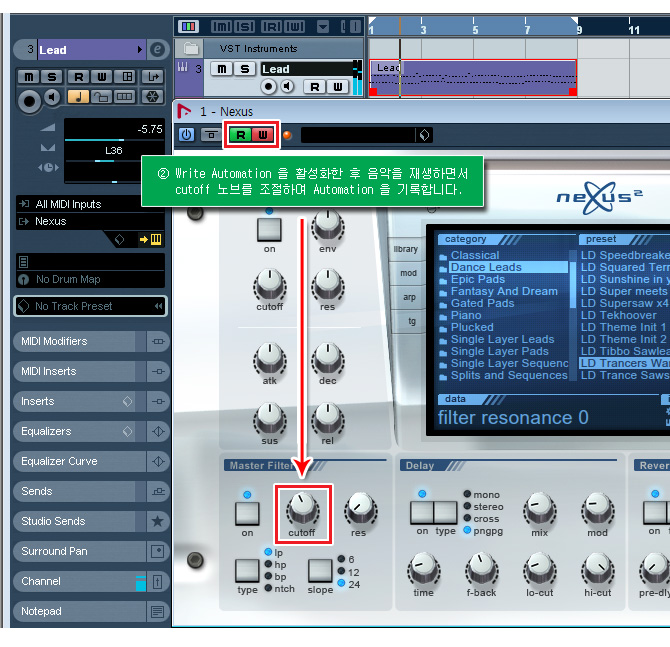Click the Delay hi-cut knob
The height and width of the screenshot is (647, 670).
[598, 569]
